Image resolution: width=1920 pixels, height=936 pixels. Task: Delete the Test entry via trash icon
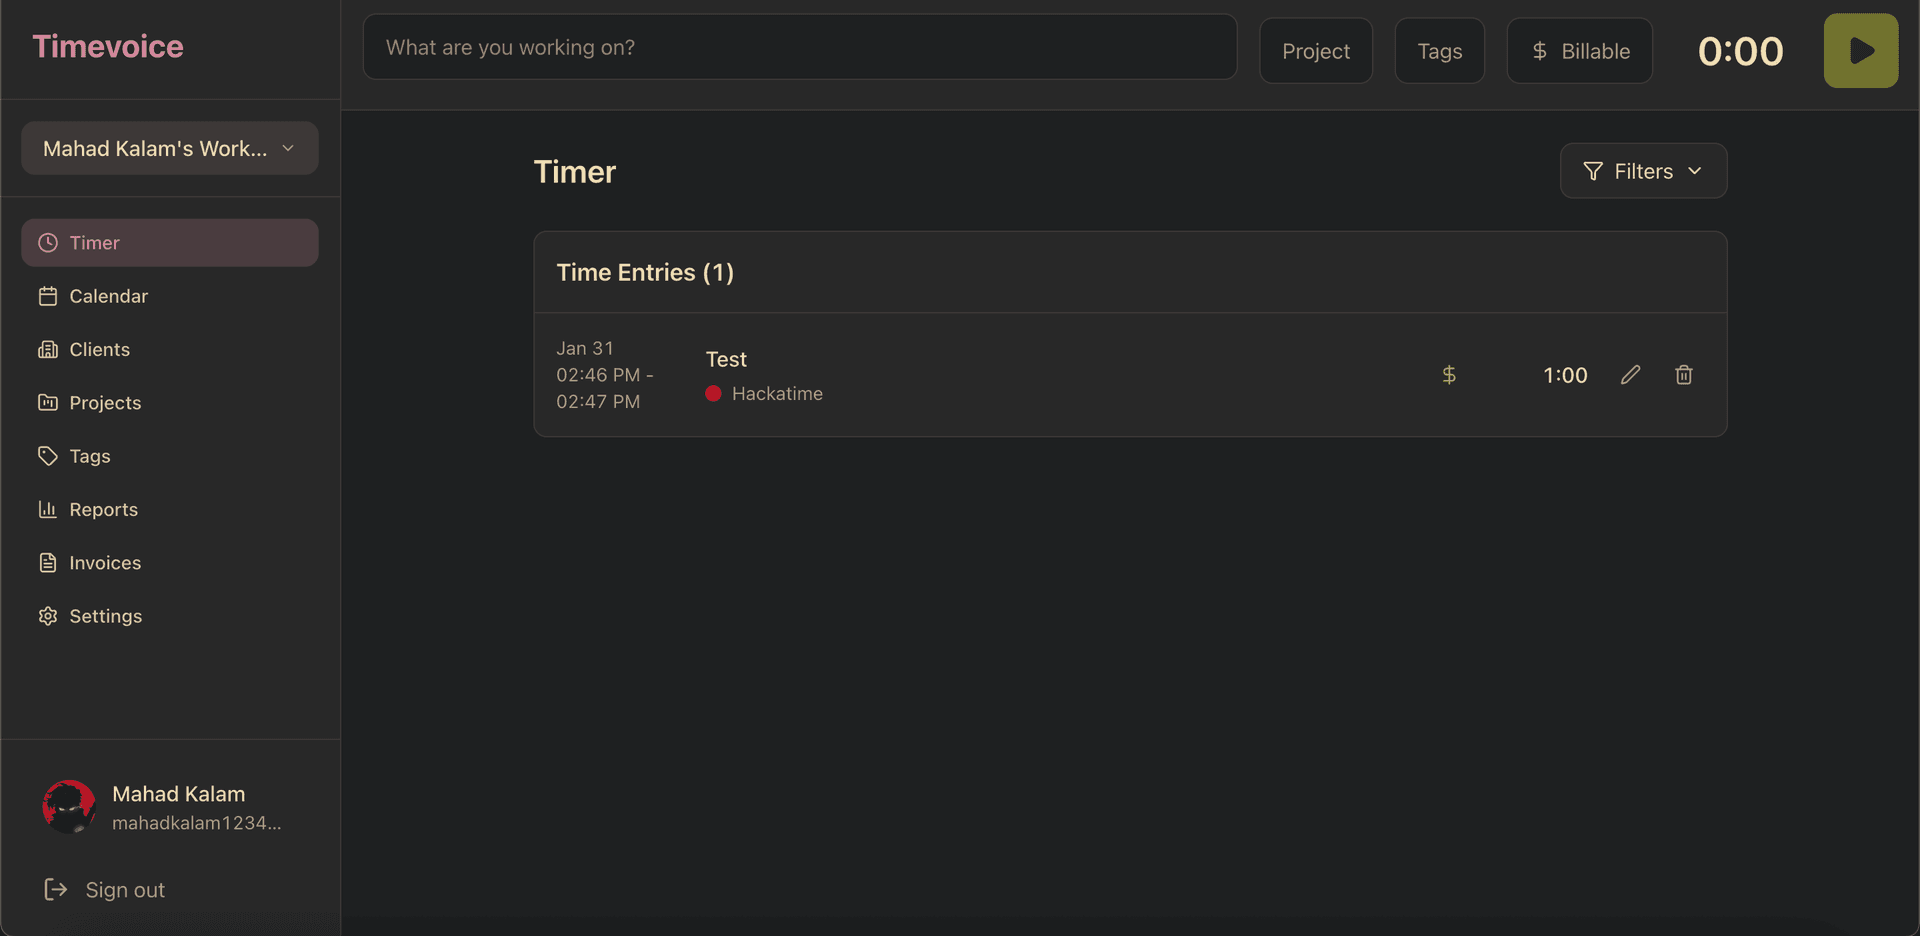pos(1683,375)
